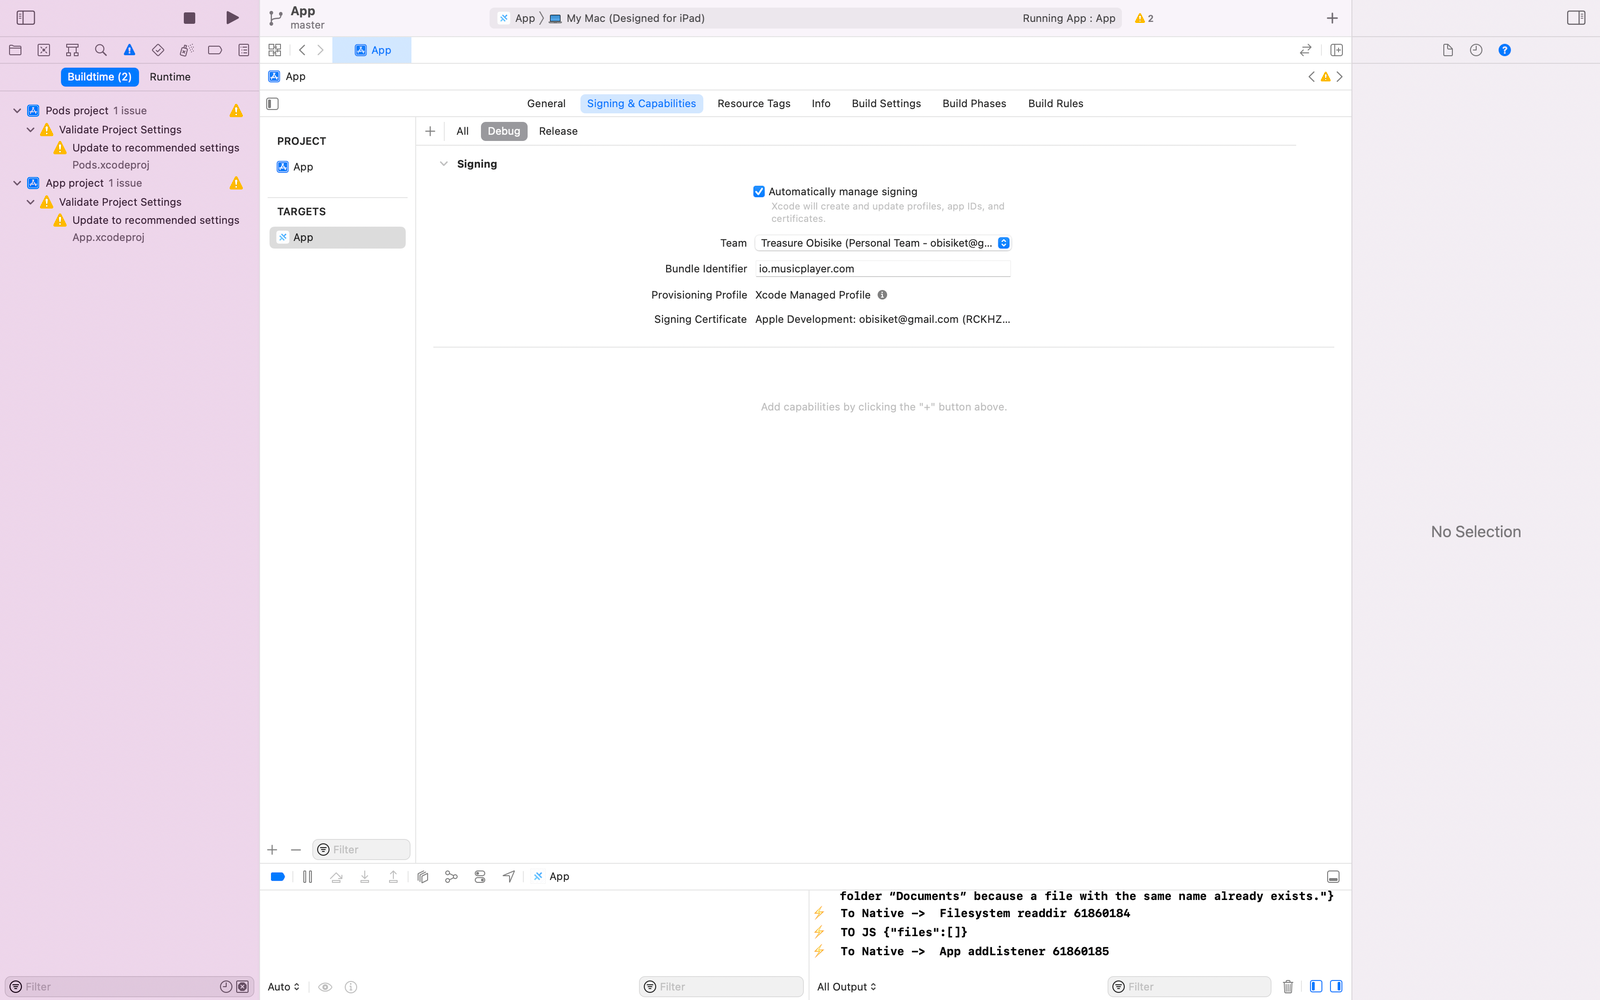Image resolution: width=1600 pixels, height=1000 pixels.
Task: Open Debug View Hierarchy
Action: point(423,877)
